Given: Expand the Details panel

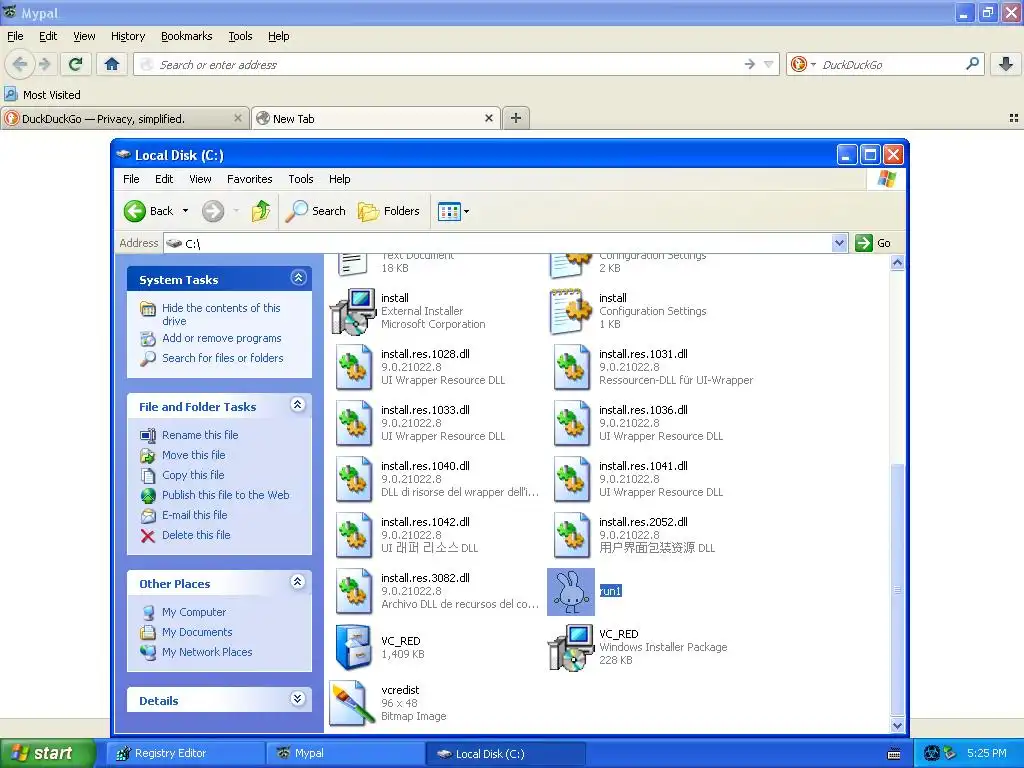Looking at the screenshot, I should [298, 699].
